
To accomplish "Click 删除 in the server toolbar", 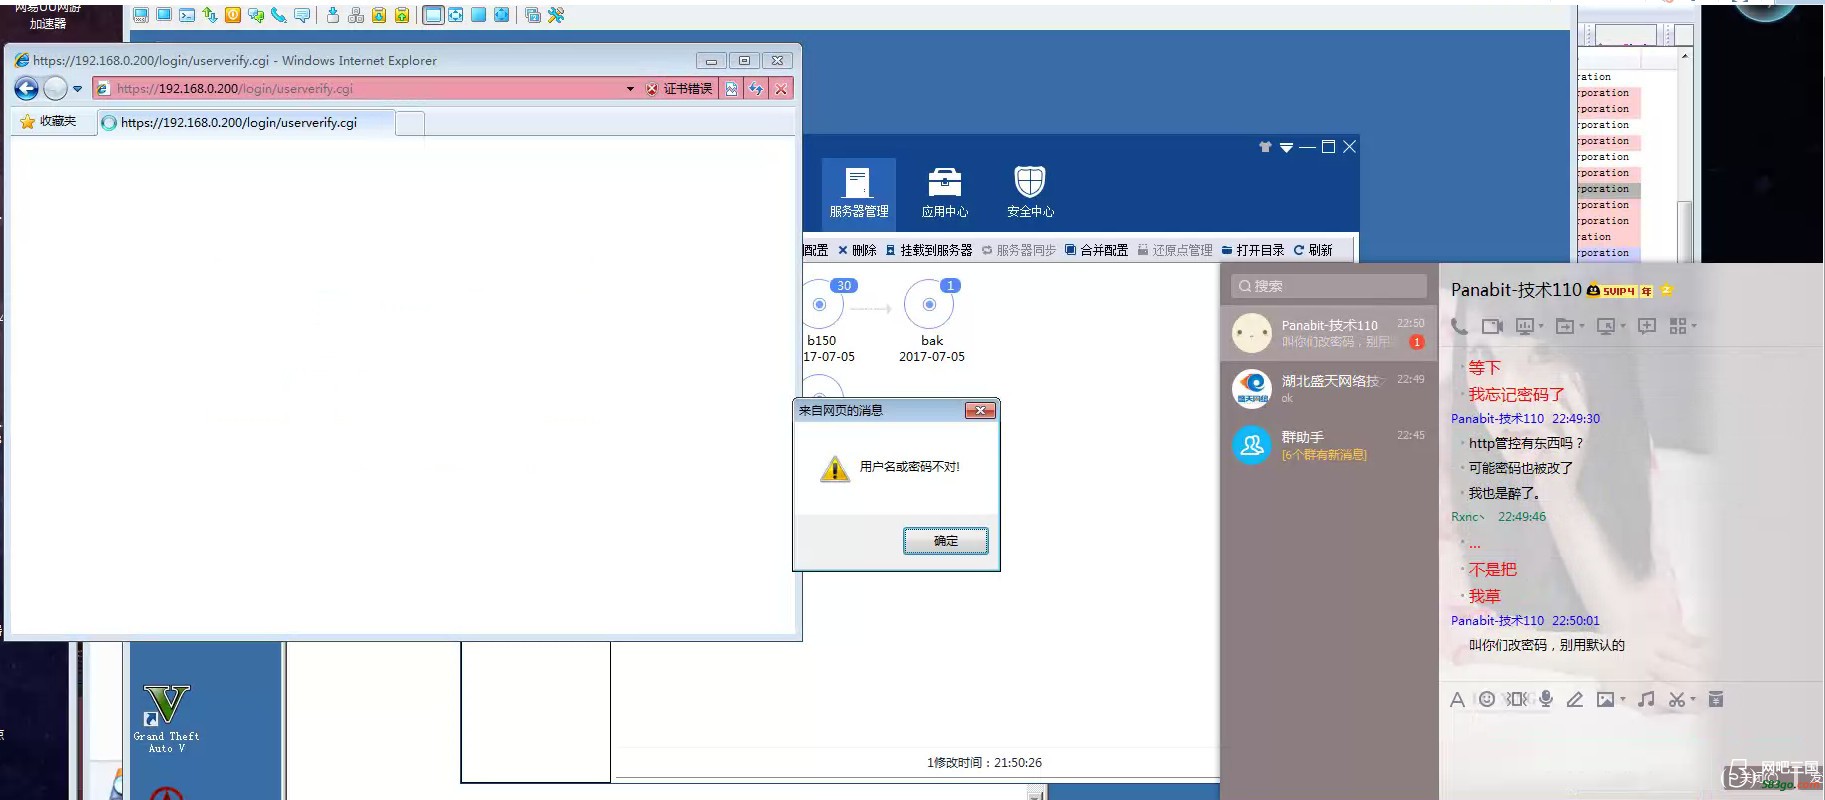I will click(x=857, y=250).
